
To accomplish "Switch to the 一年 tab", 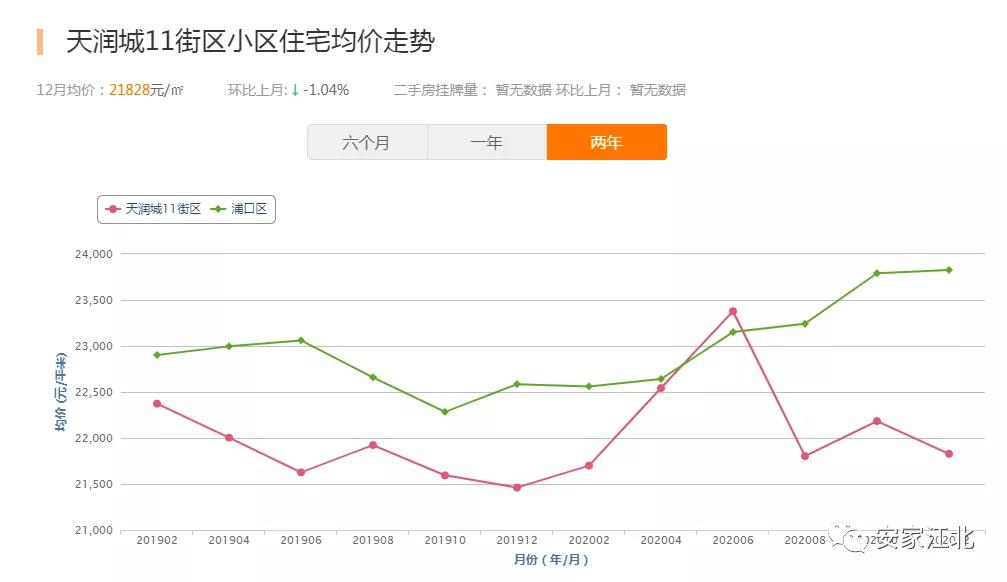I will 486,142.
